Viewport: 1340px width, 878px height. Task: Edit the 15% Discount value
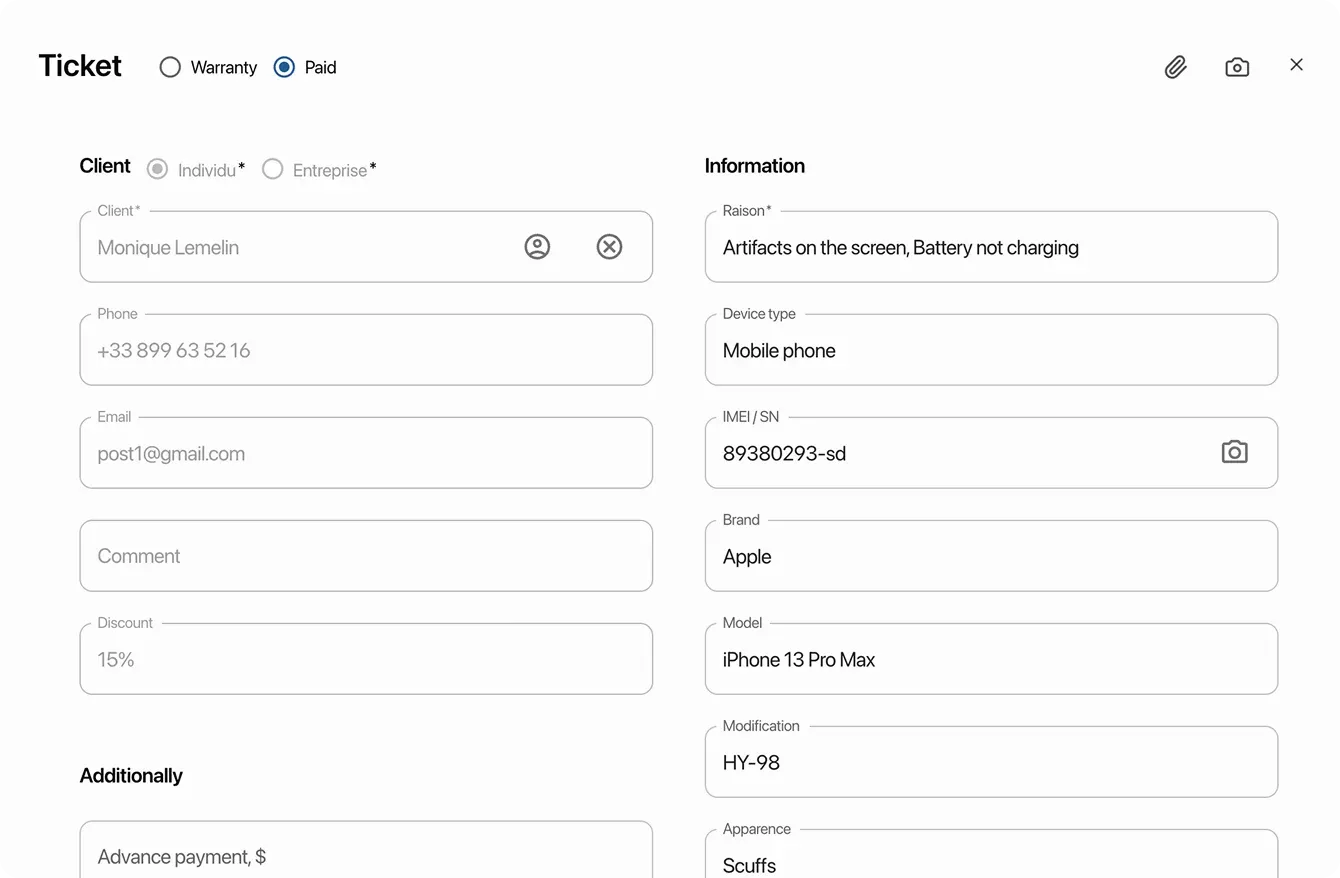pos(366,659)
